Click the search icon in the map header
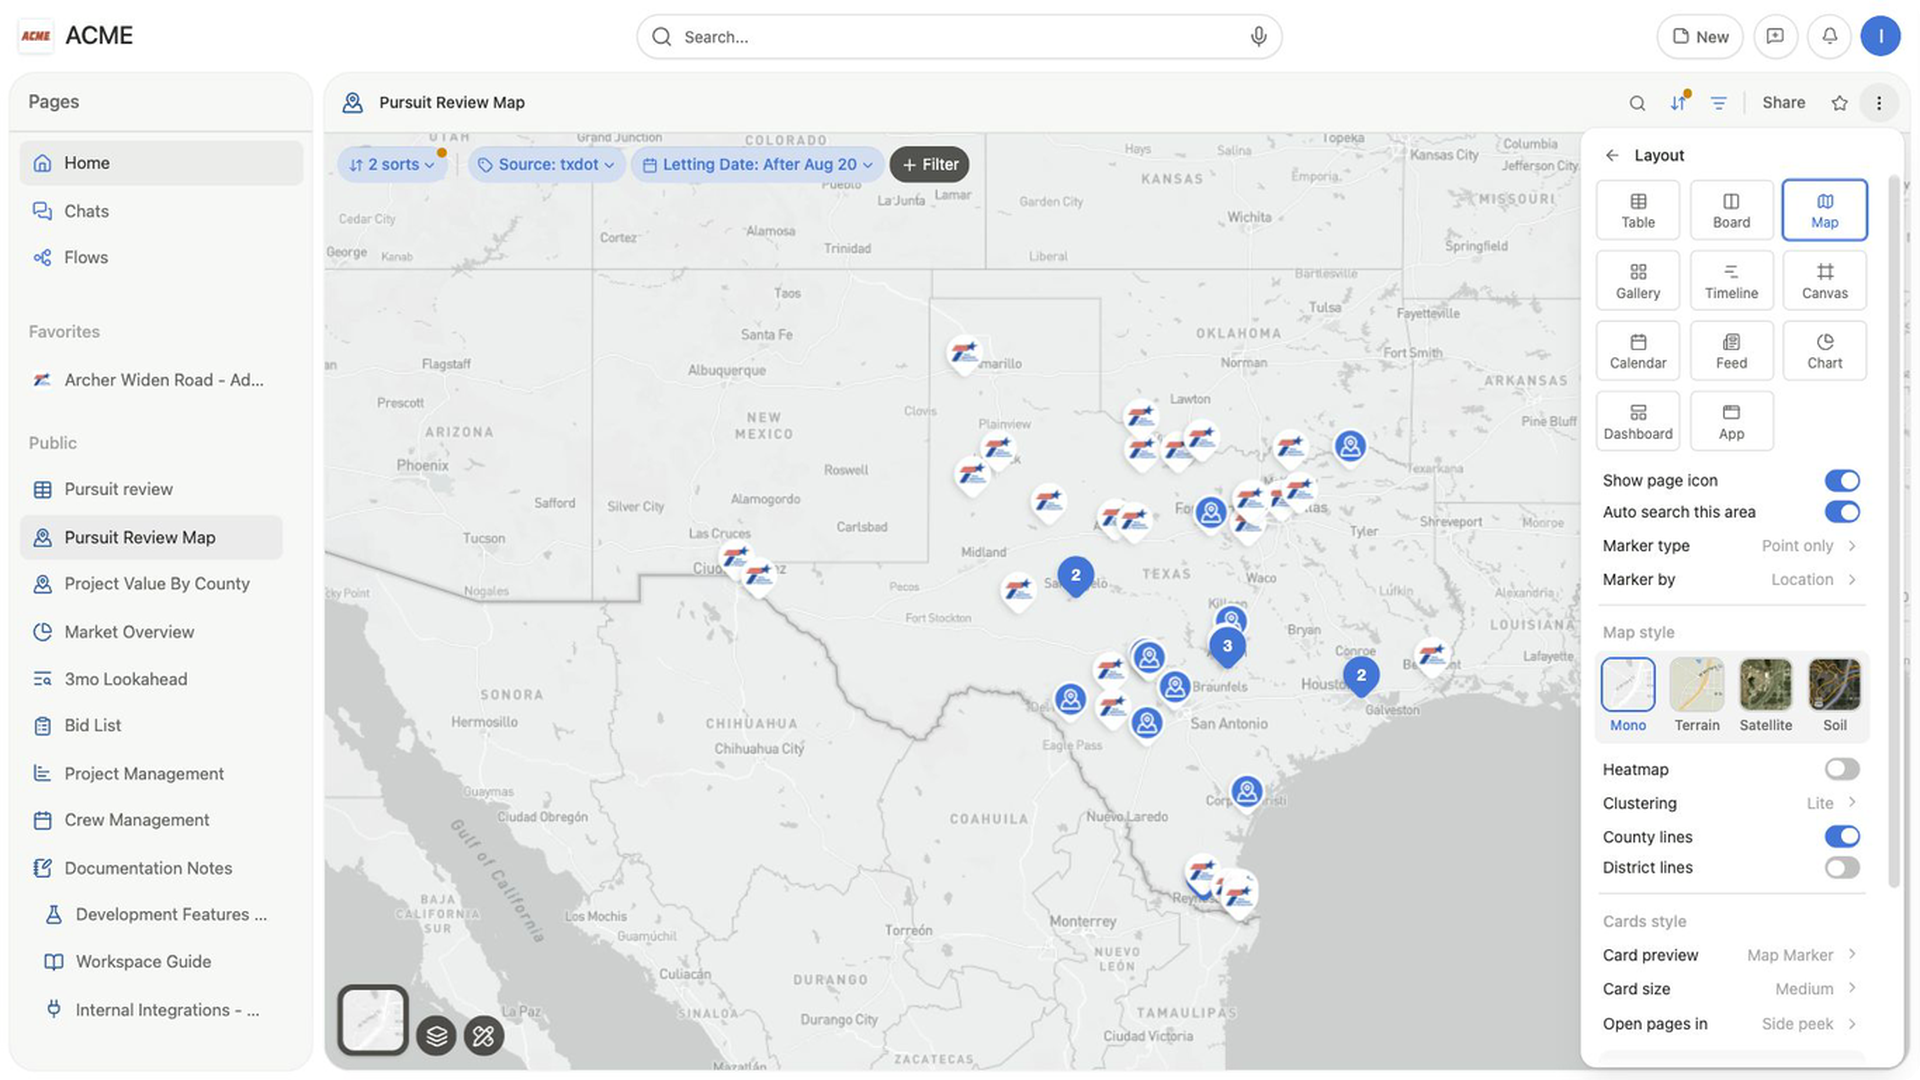 pos(1637,103)
